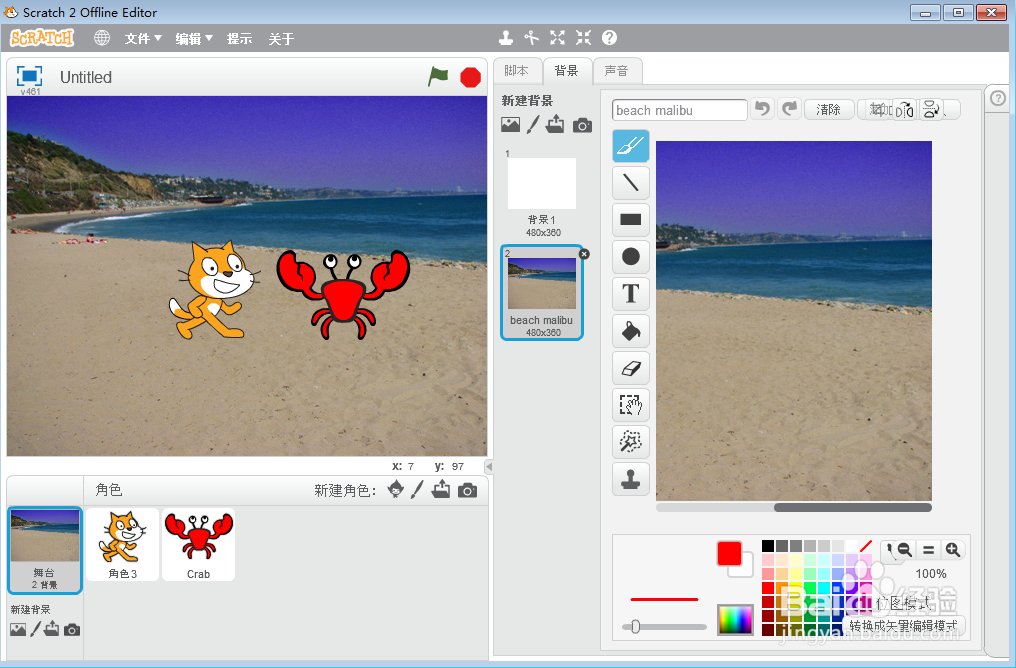
Task: Swap the current red foreground color
Action: click(x=729, y=554)
